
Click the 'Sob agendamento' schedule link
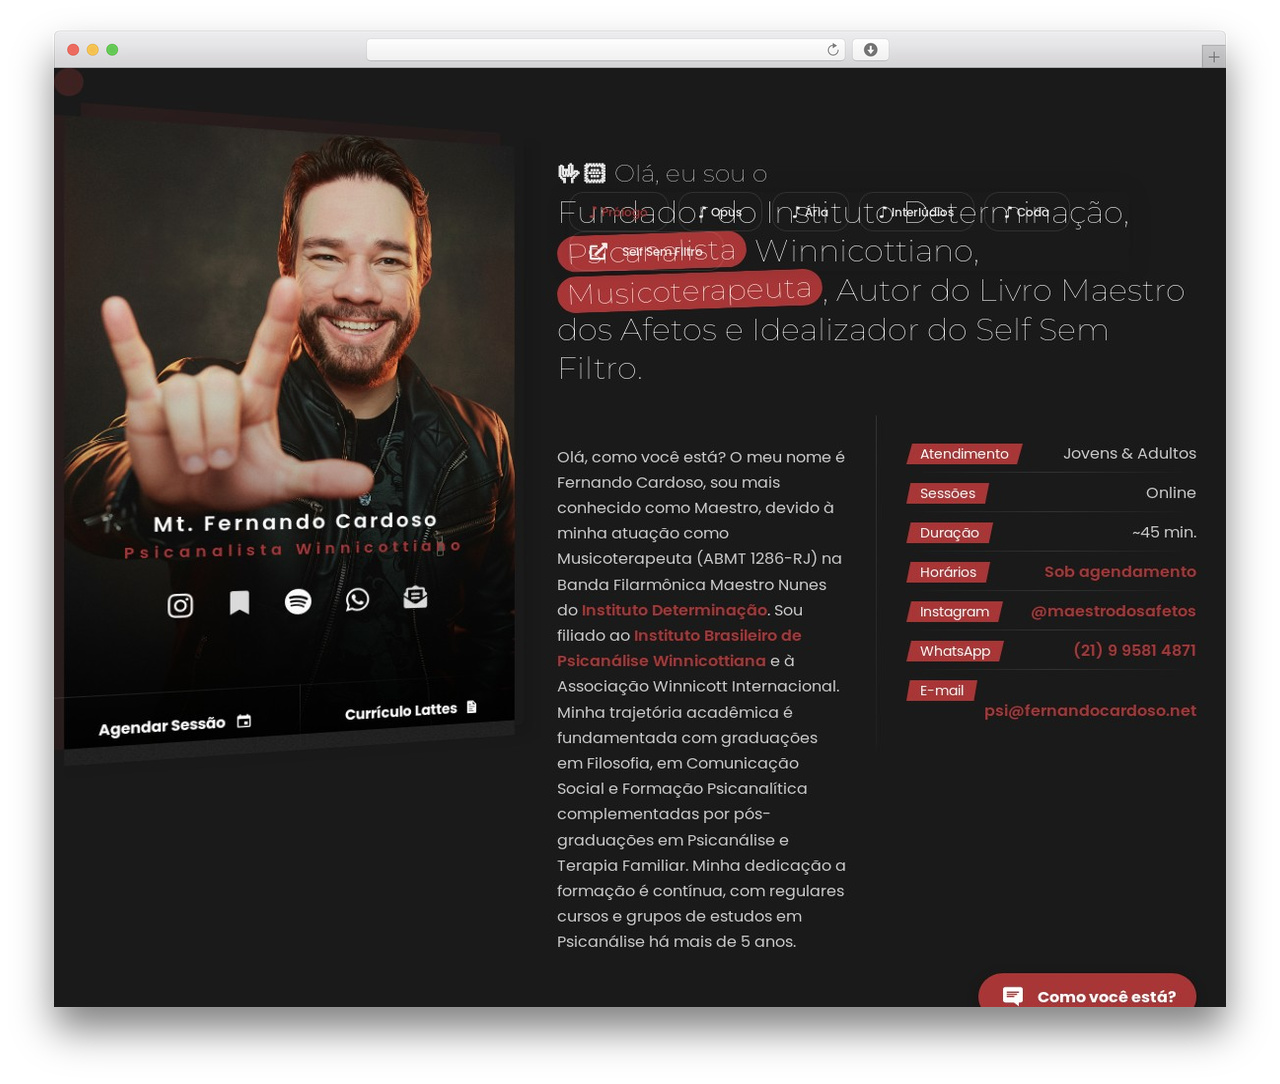[1120, 572]
